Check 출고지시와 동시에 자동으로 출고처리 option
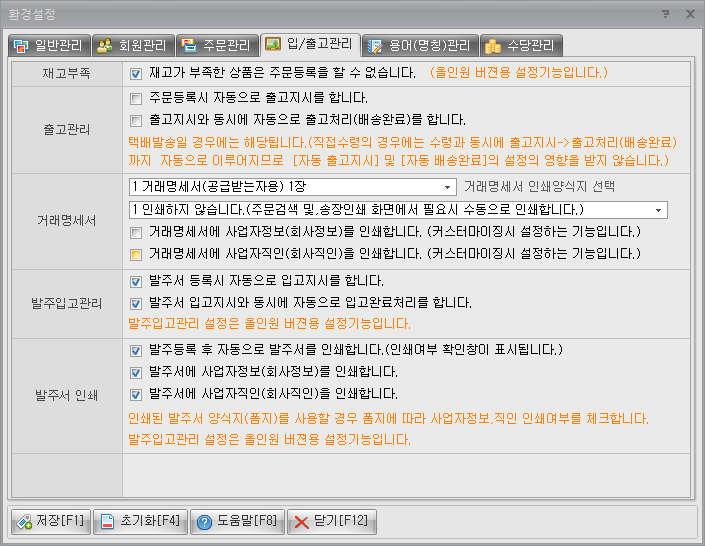Screen dimensions: 705x546 tap(135, 121)
